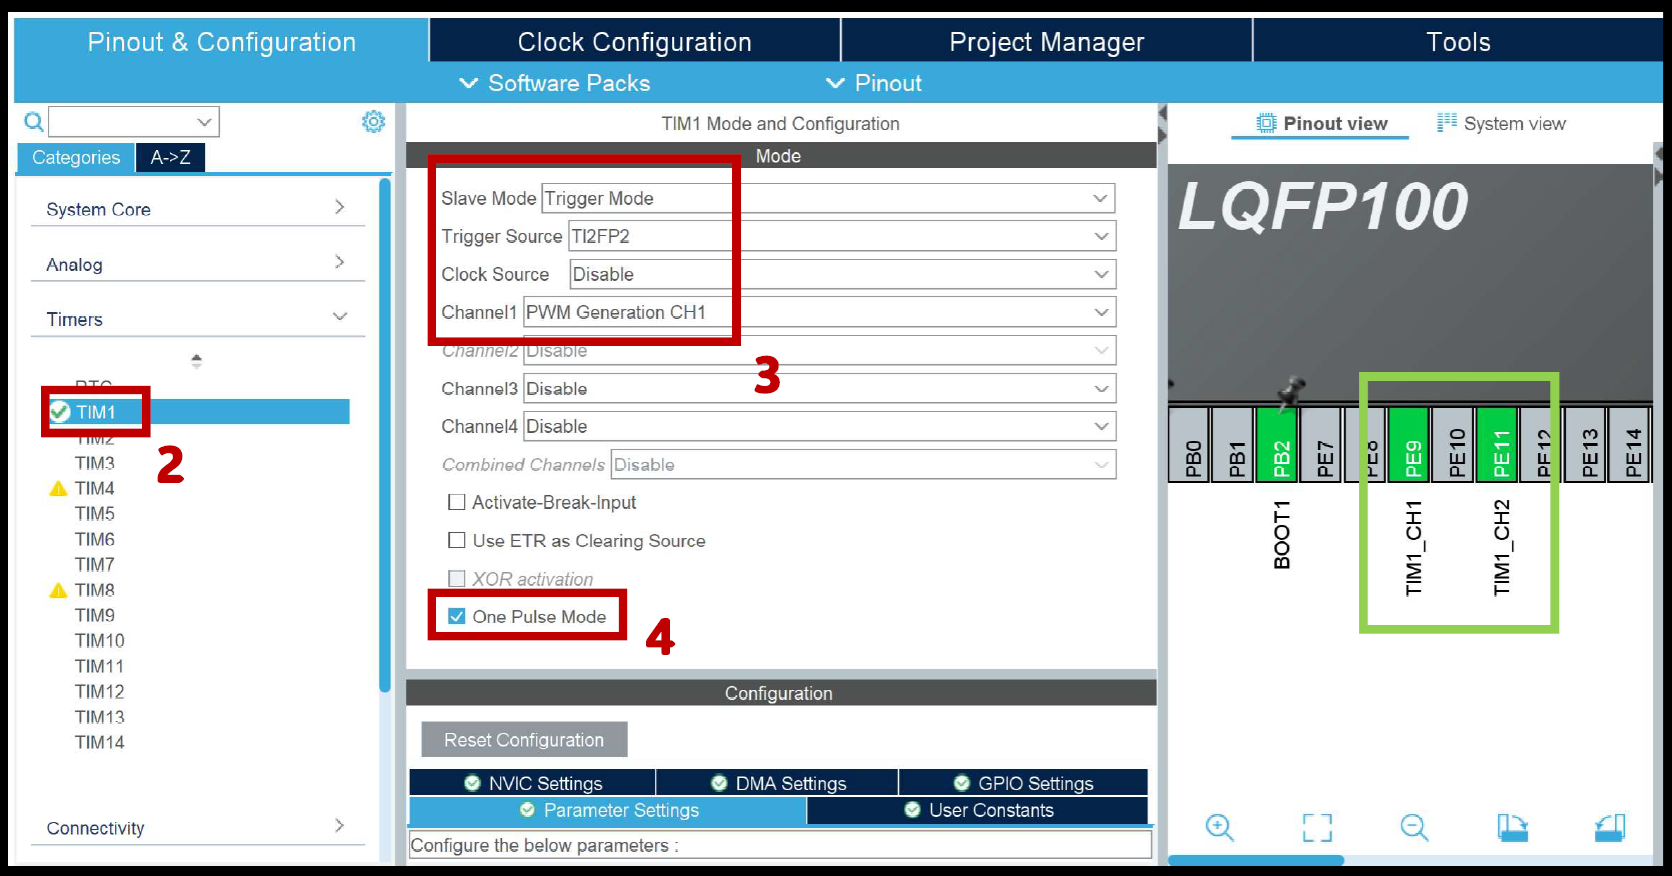Switch to Tools tab
The width and height of the screenshot is (1672, 876).
click(1458, 42)
